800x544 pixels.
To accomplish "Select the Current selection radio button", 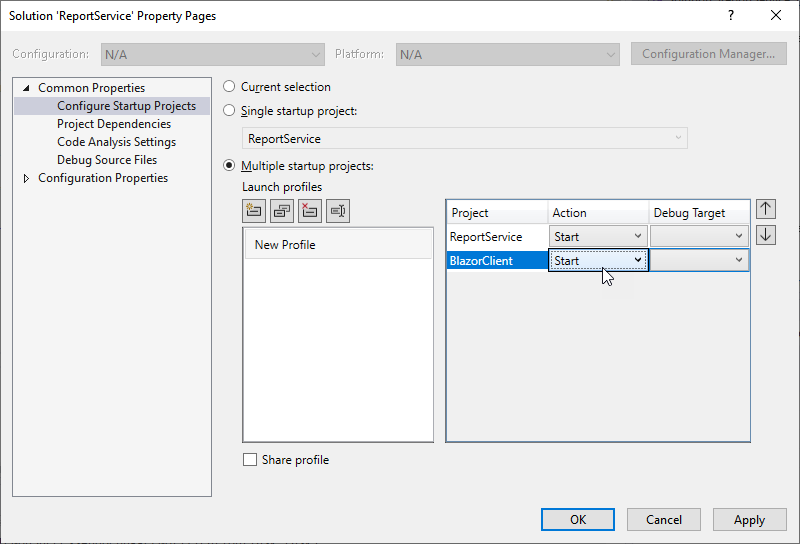I will 230,87.
